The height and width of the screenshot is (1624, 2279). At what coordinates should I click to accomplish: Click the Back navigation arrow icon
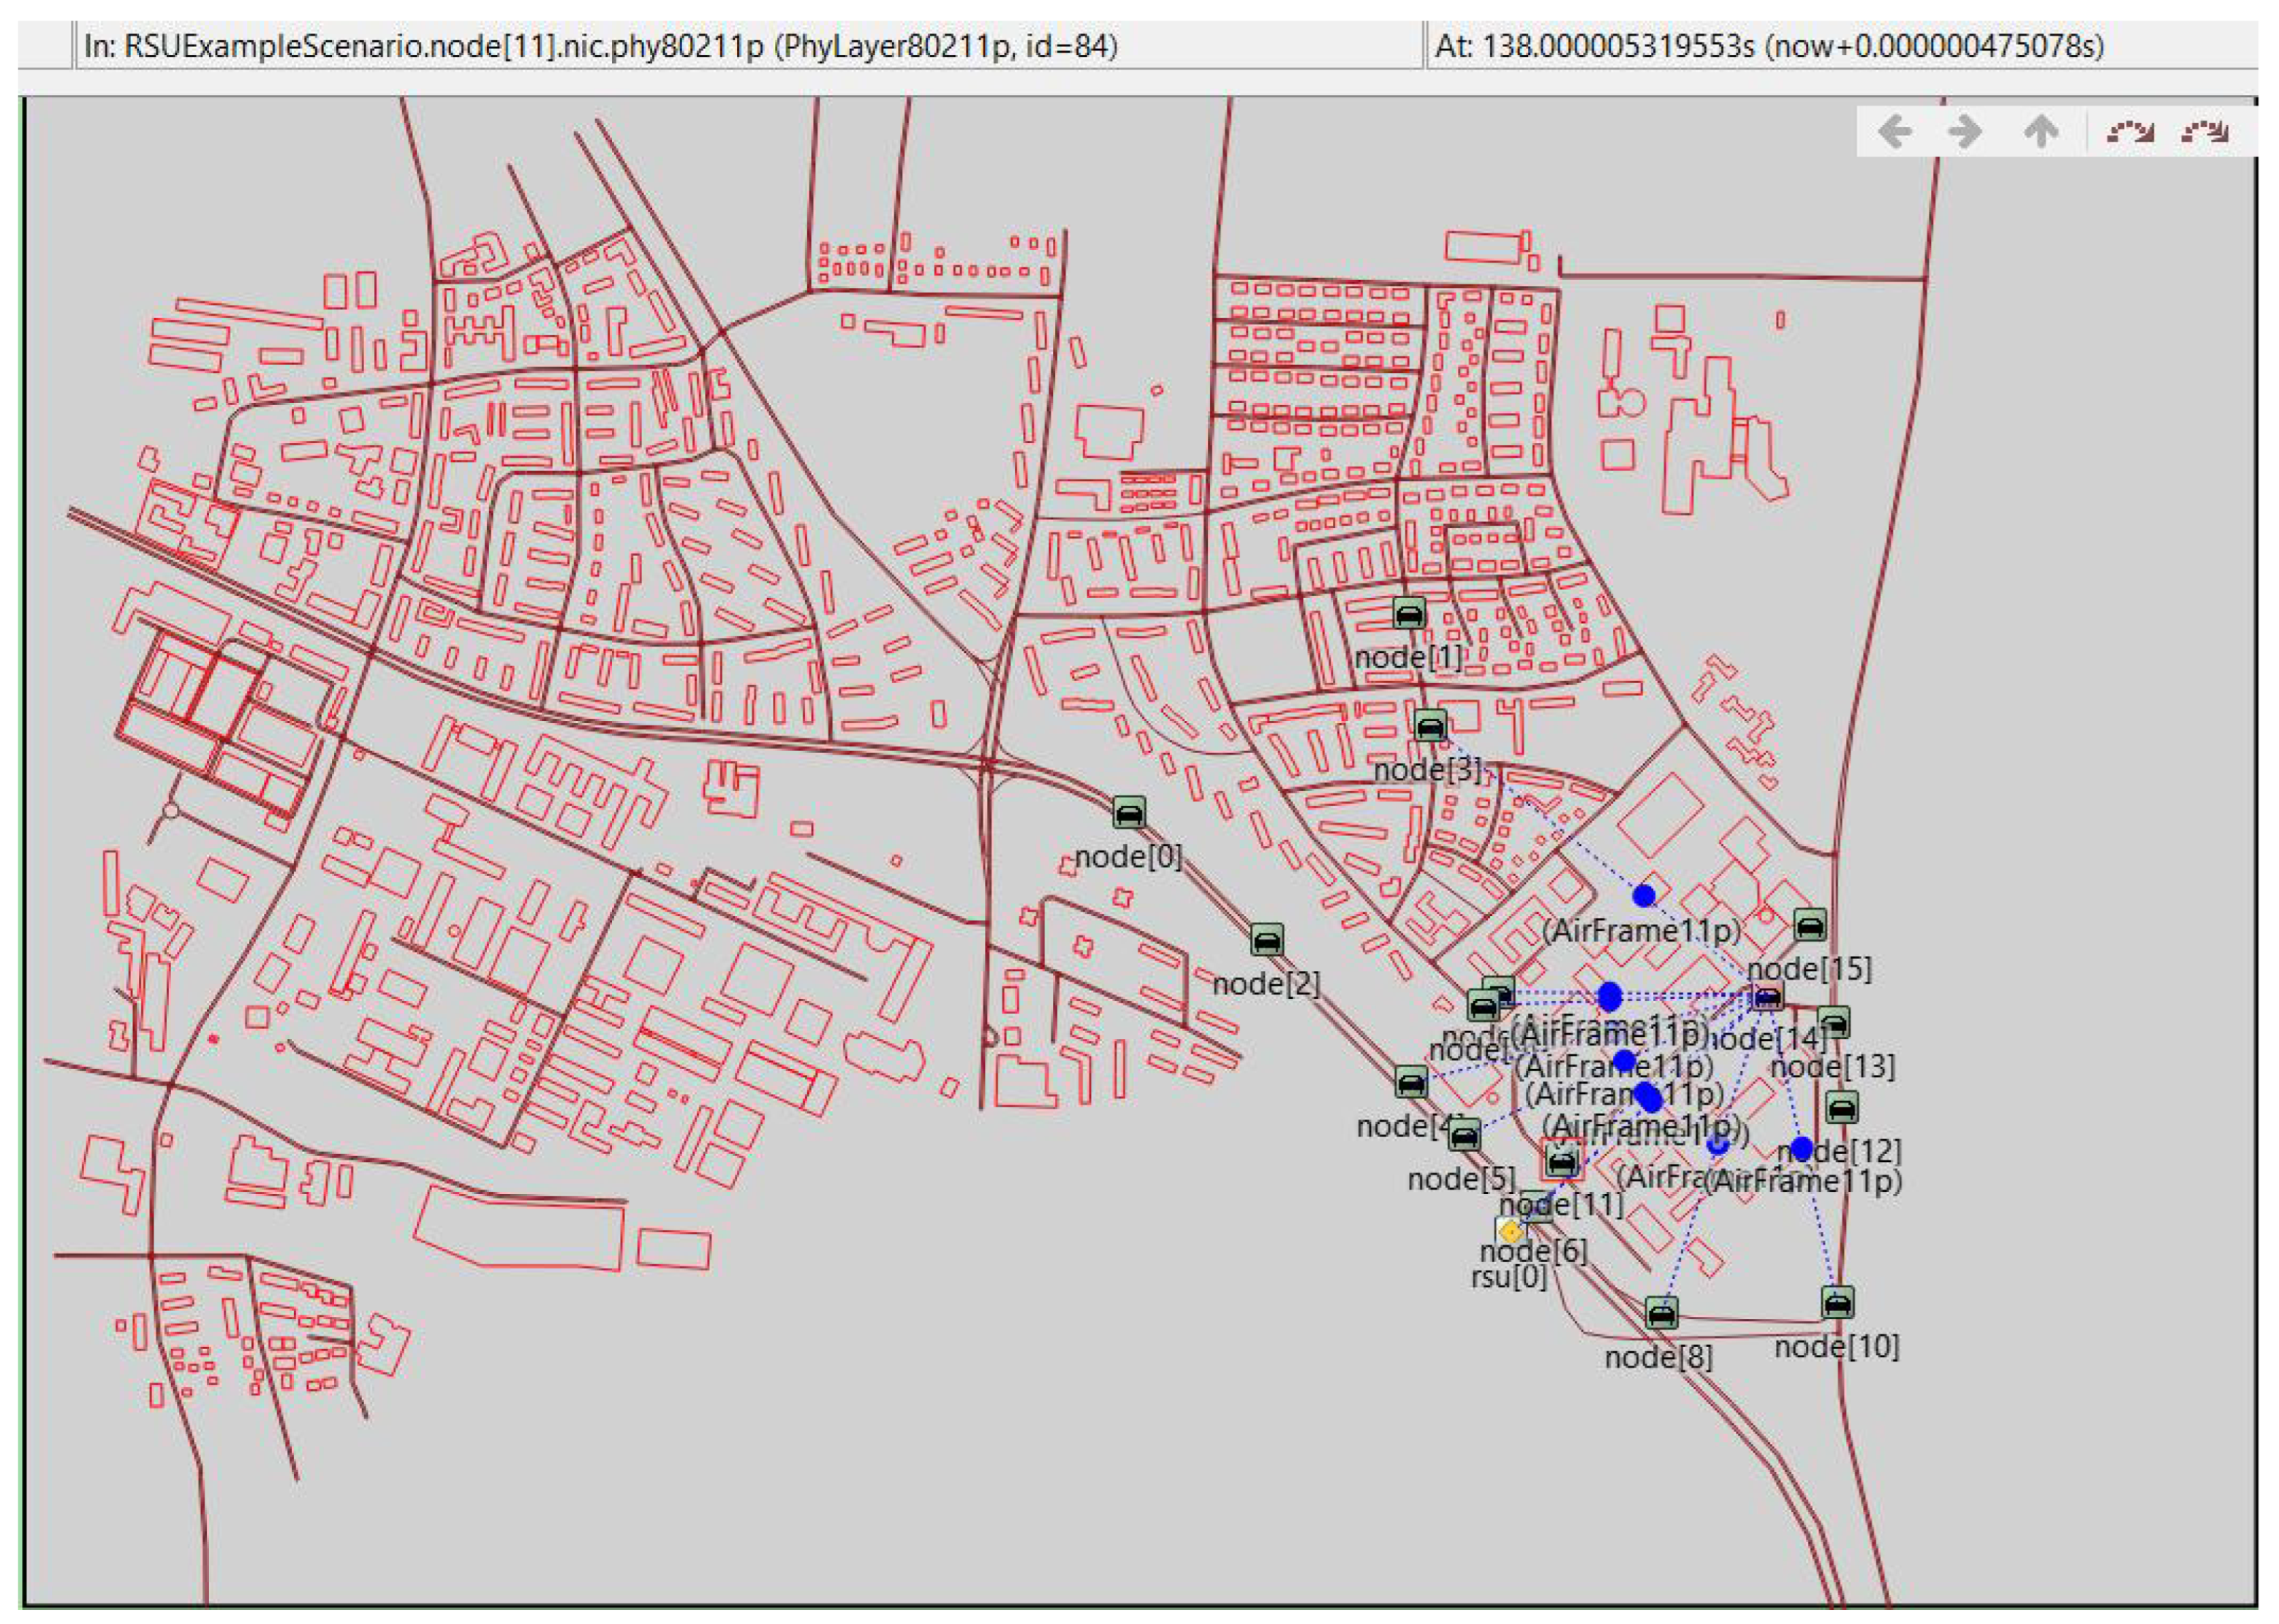pos(1895,131)
